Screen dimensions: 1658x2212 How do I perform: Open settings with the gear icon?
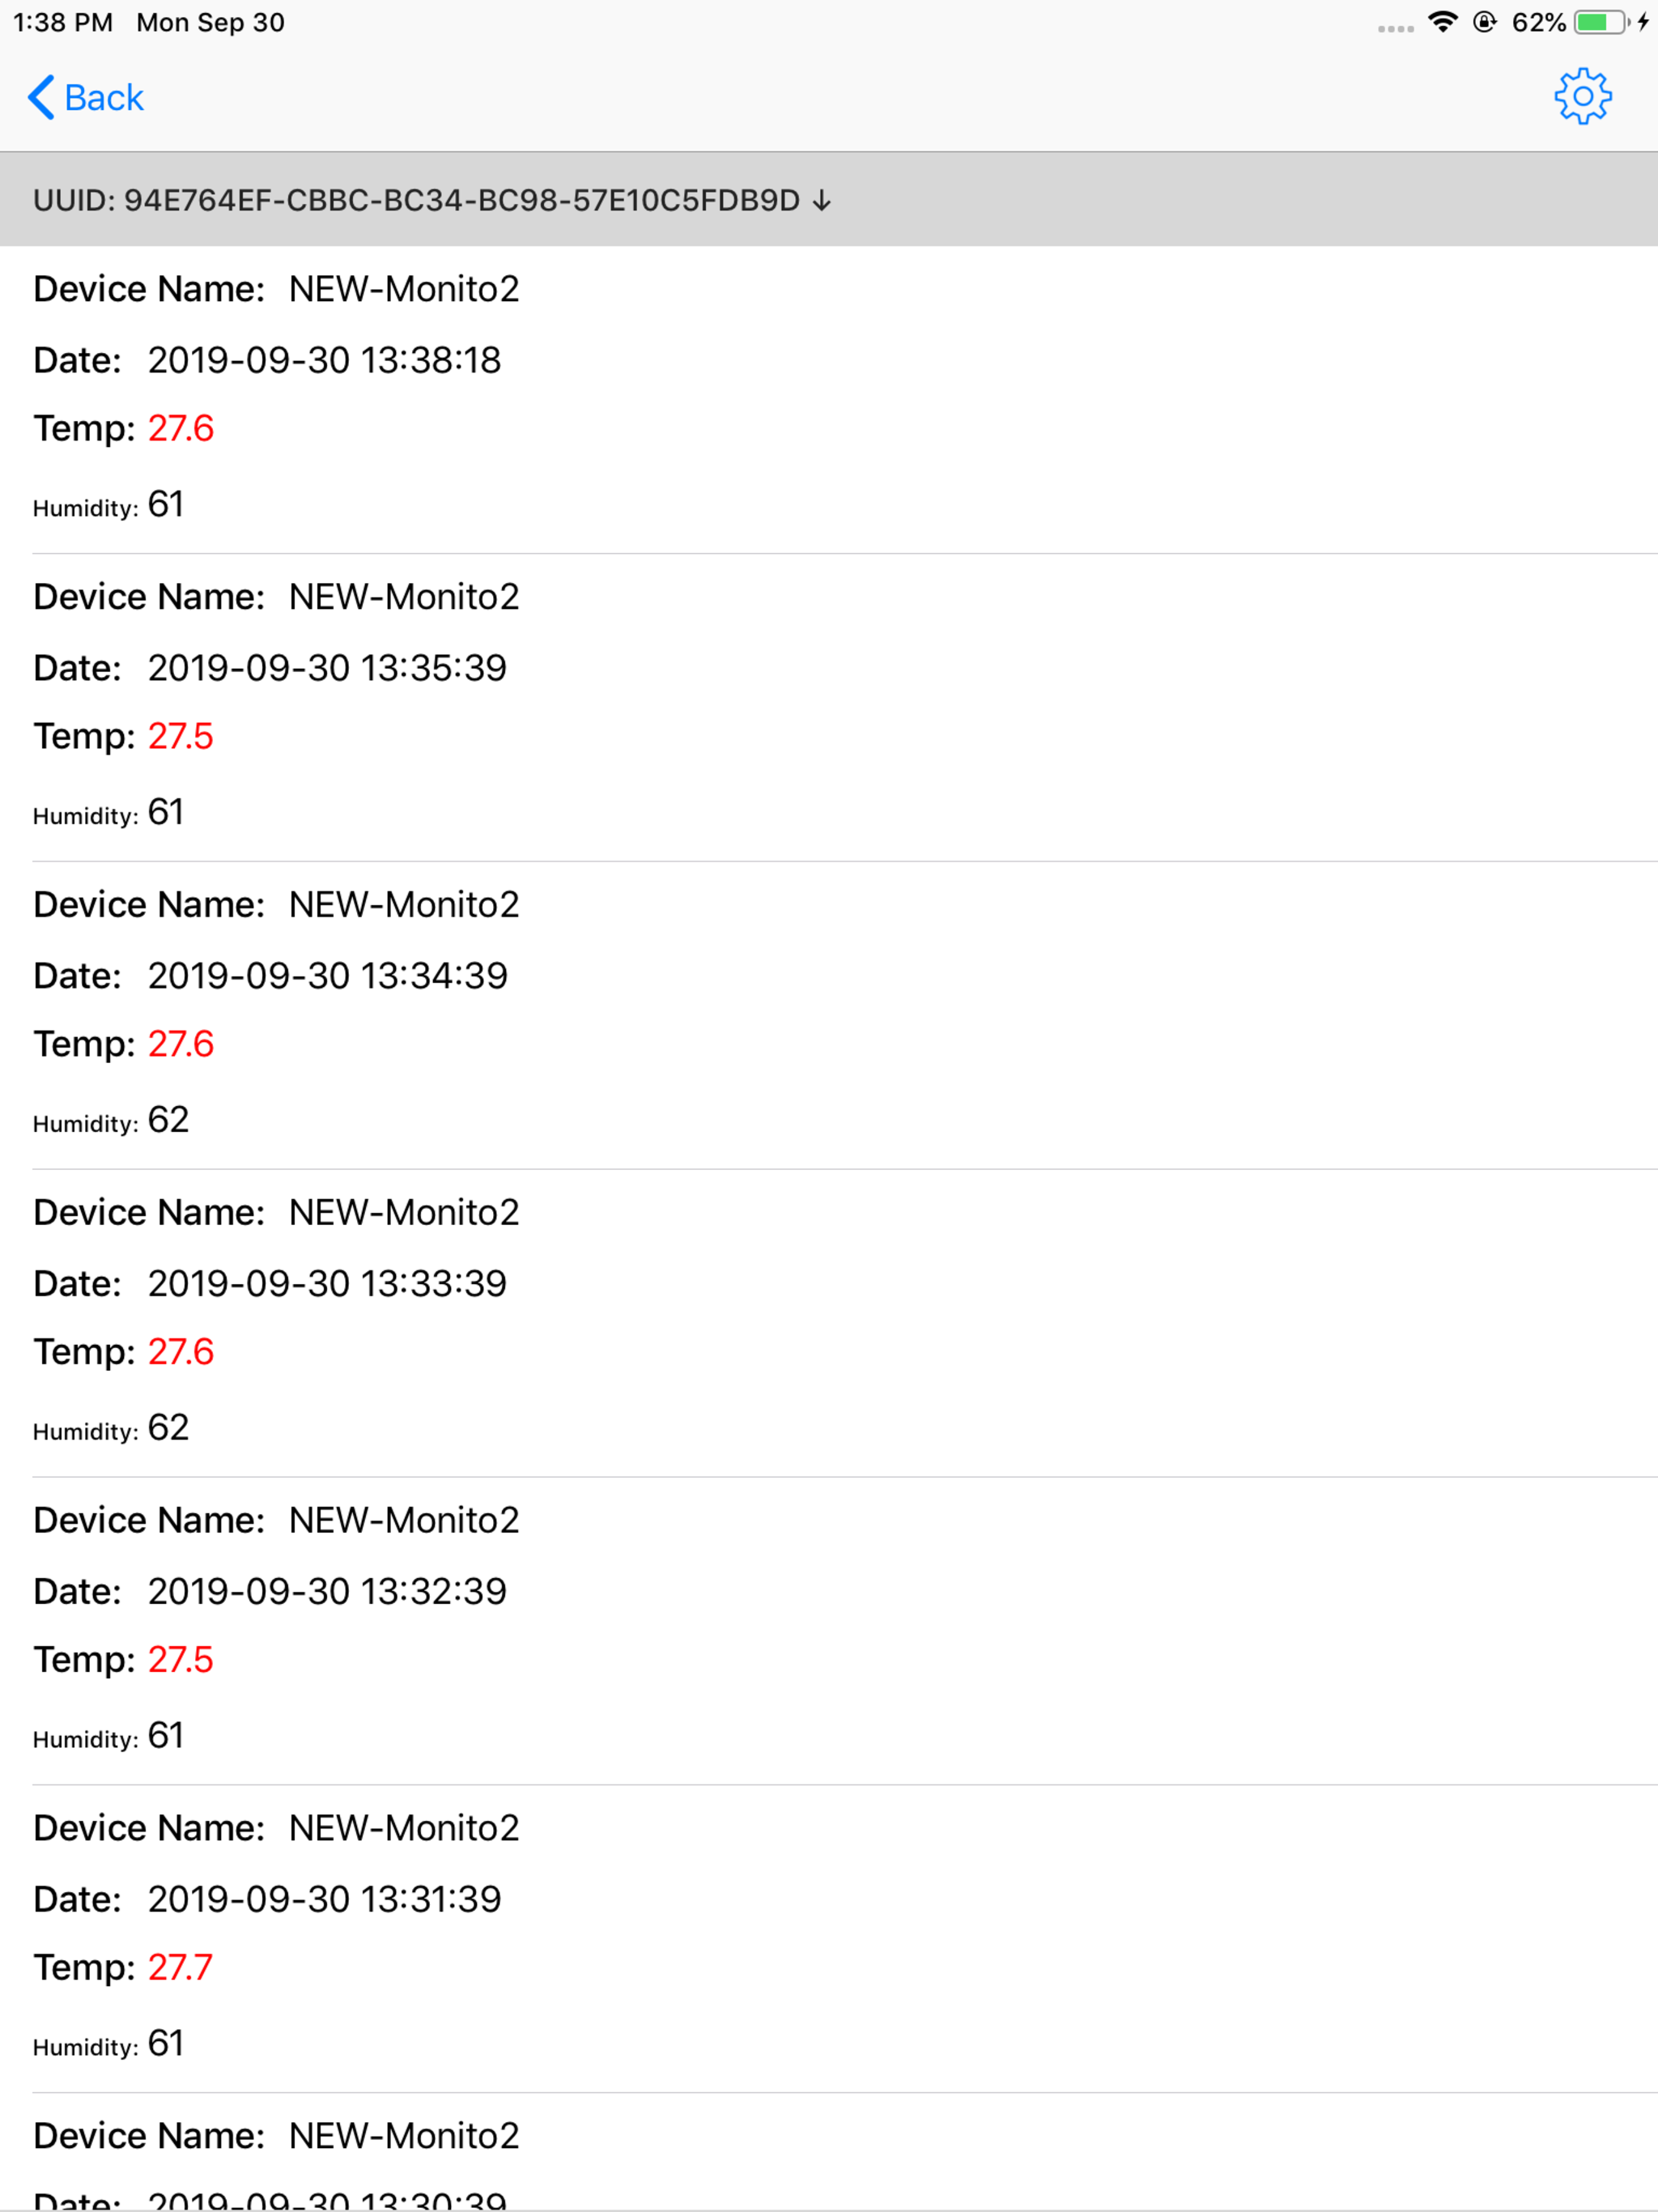[x=1582, y=97]
